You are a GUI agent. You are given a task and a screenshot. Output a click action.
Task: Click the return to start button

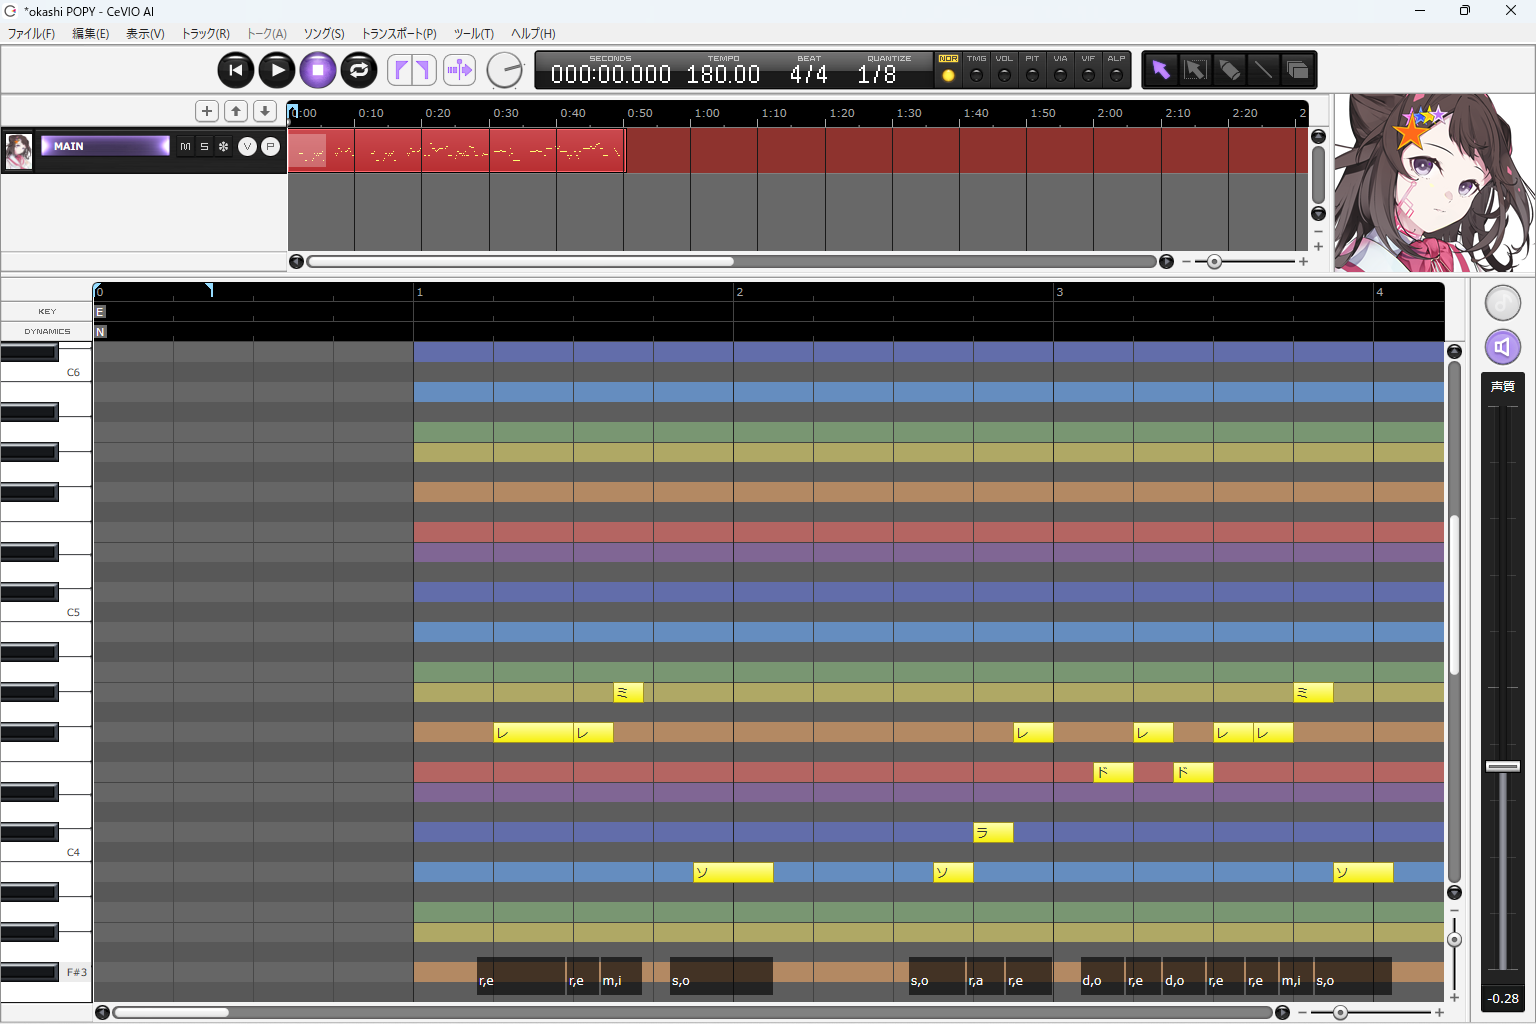236,70
